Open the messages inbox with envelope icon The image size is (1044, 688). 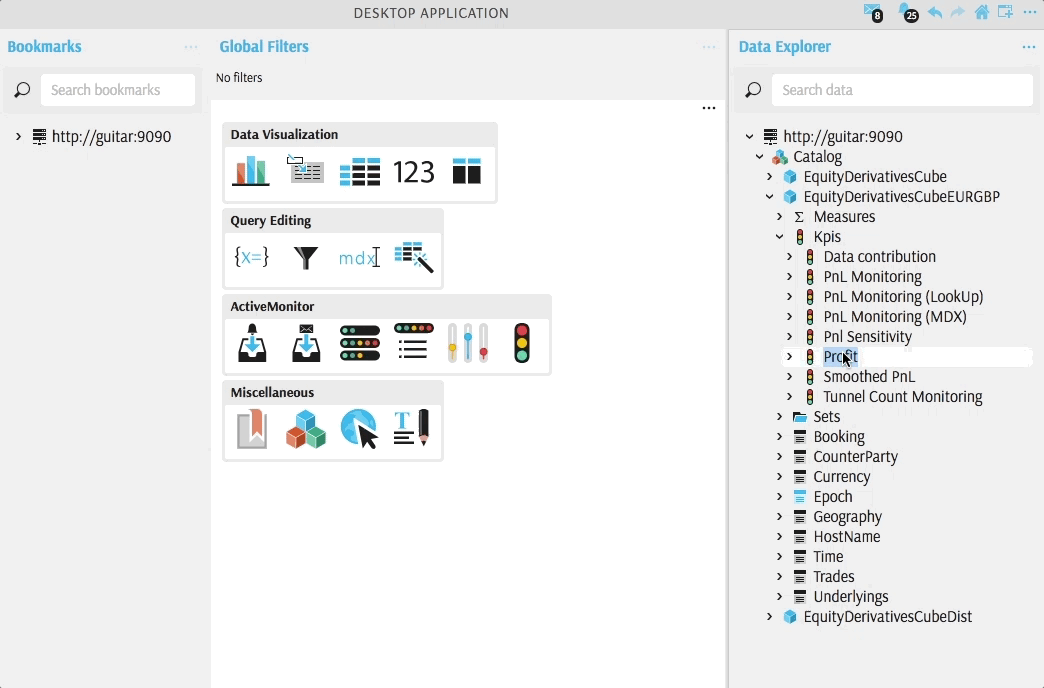[x=306, y=343]
